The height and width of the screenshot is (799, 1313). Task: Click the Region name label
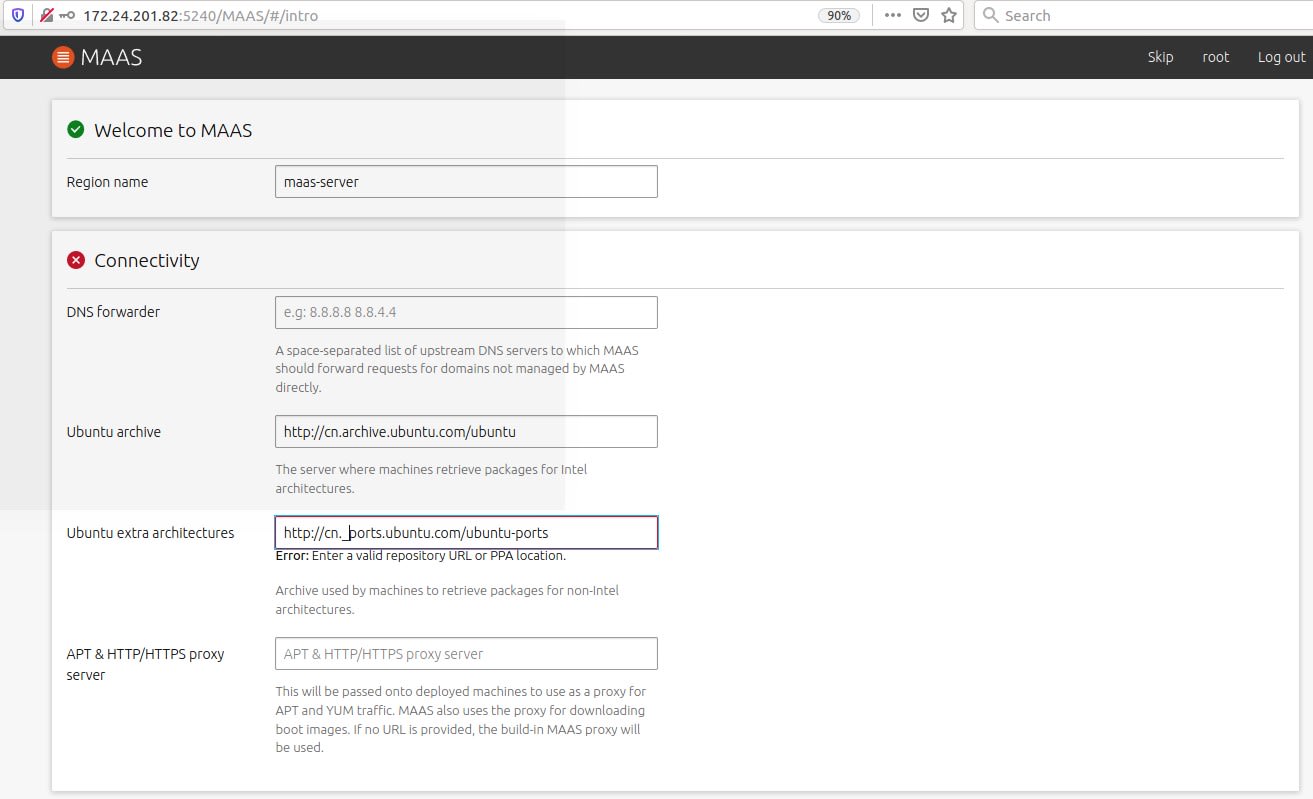(107, 182)
